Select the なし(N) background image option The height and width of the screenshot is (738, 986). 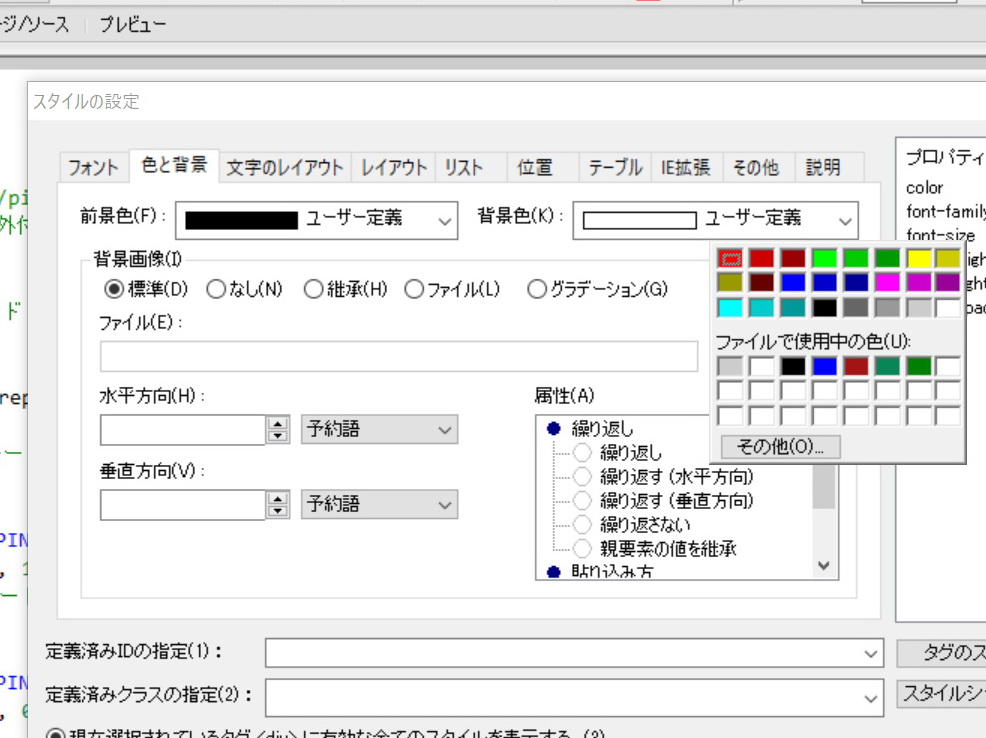(217, 290)
